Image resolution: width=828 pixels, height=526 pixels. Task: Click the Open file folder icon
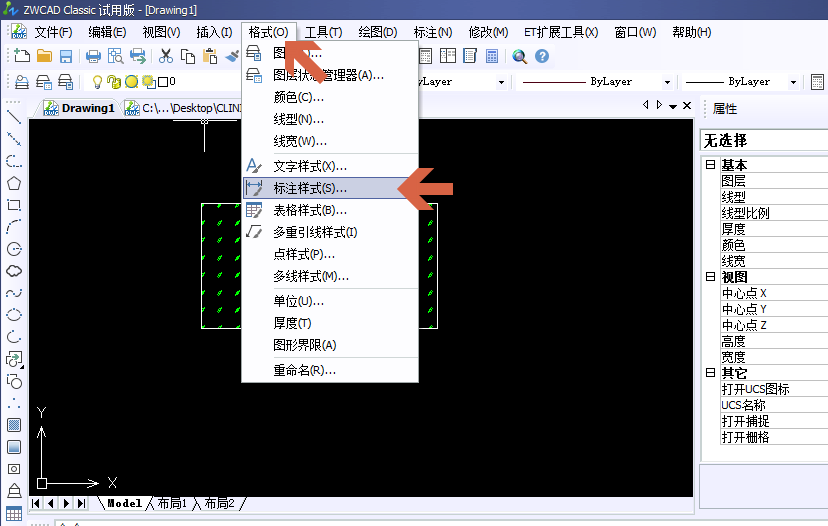pyautogui.click(x=44, y=56)
